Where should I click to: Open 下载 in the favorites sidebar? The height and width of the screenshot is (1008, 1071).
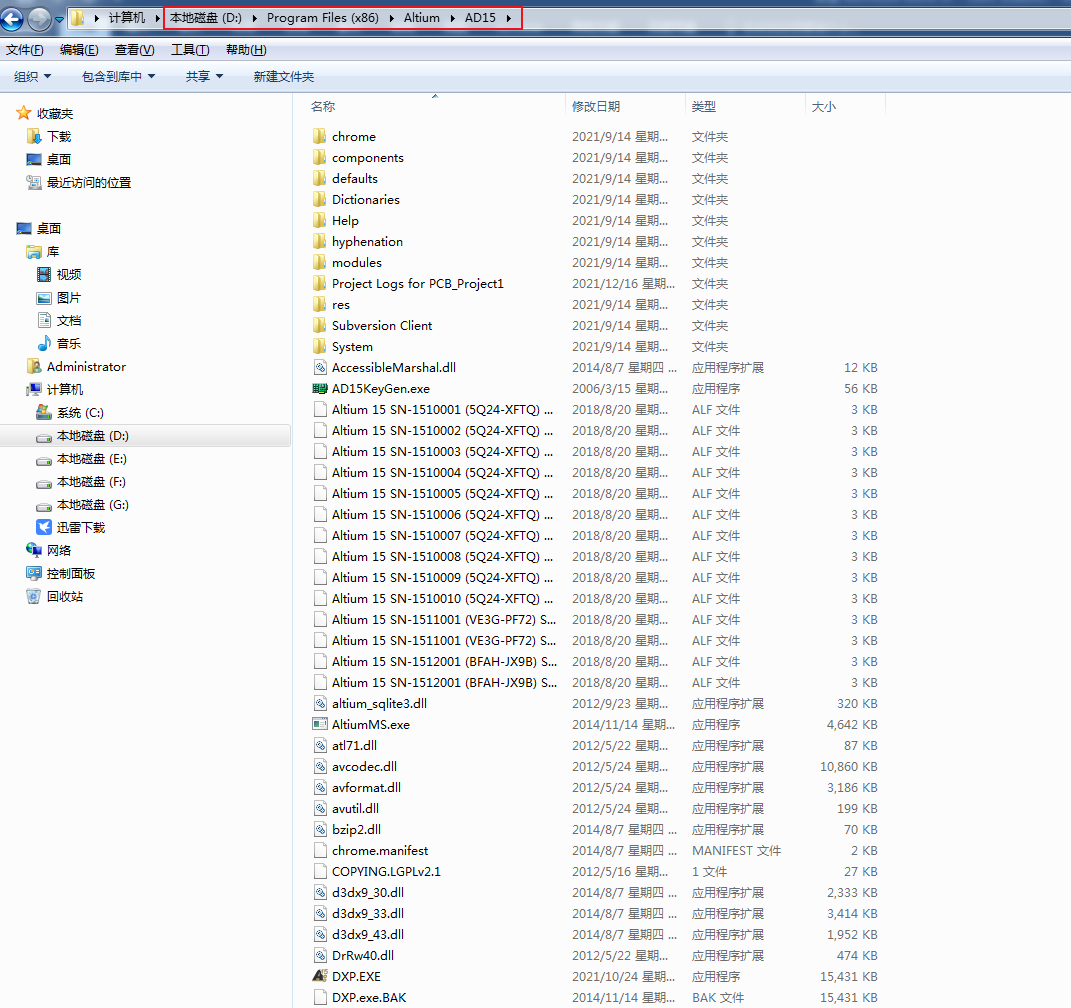(x=59, y=137)
